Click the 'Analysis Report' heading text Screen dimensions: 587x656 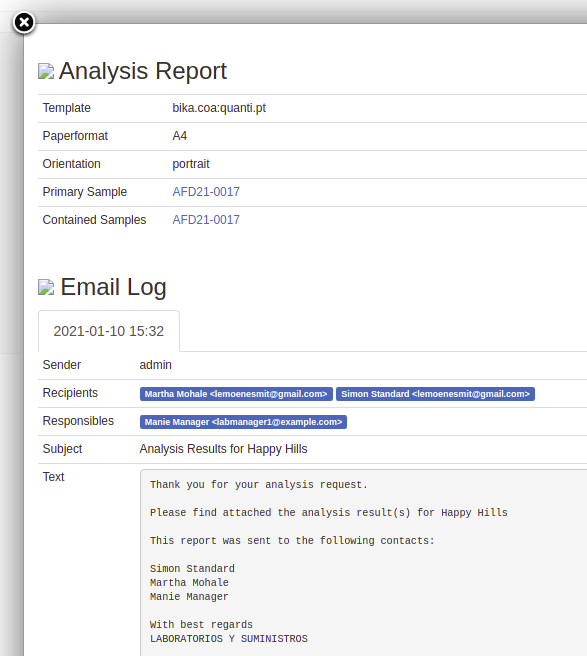[x=143, y=71]
